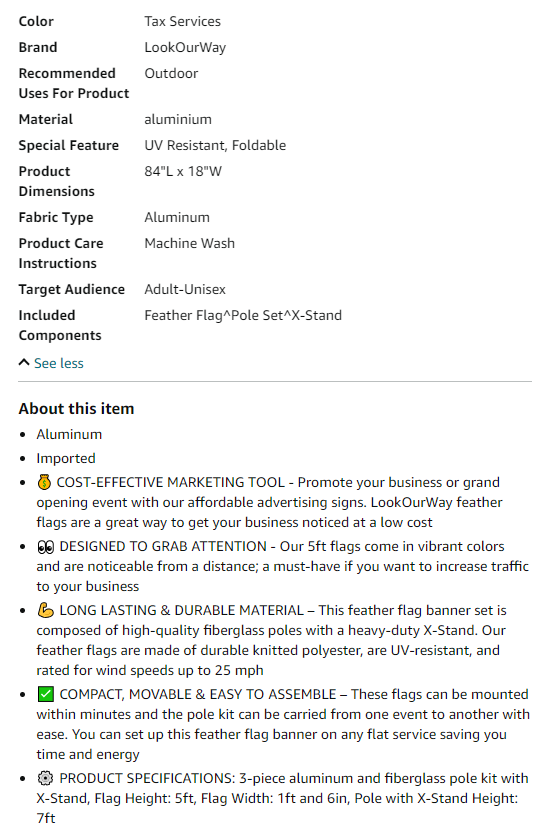Viewport: 549px width, 835px height.
Task: Click the See less chevron arrow
Action: pos(24,363)
